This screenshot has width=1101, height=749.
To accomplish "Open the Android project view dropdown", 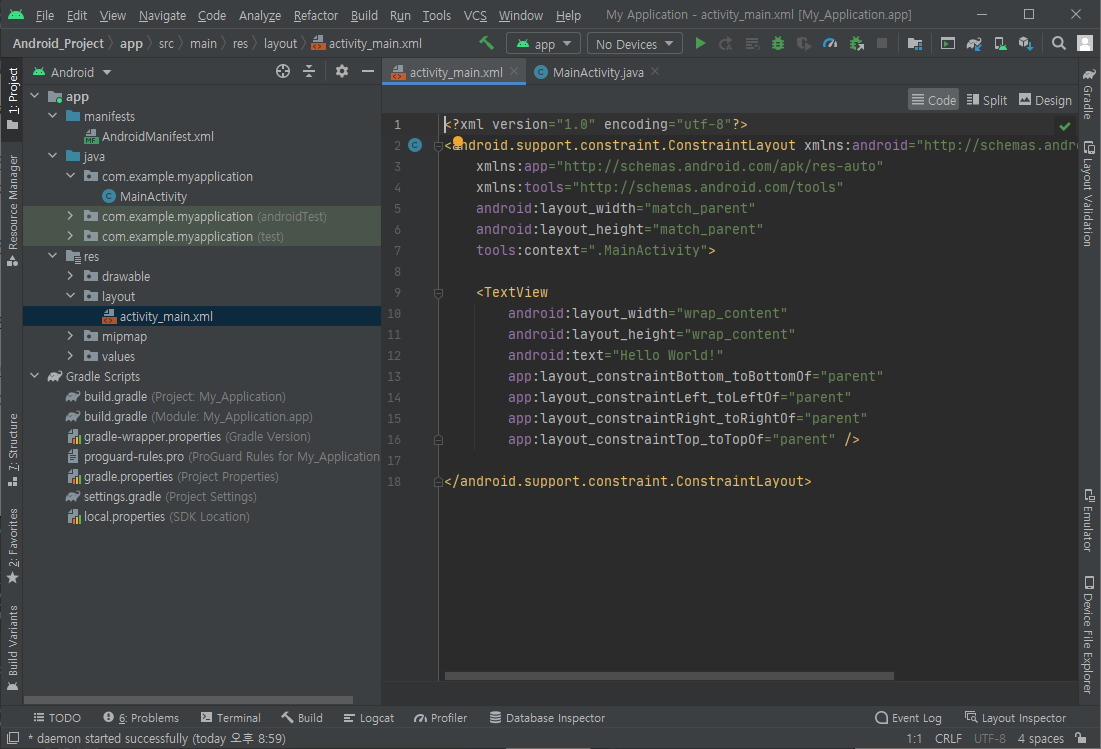I will (x=72, y=72).
